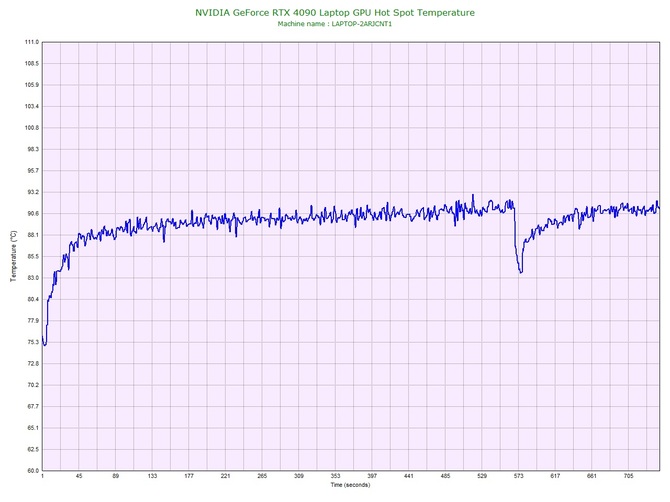670x502 pixels.
Task: Click the 77.9 y-axis value
Action: point(33,320)
